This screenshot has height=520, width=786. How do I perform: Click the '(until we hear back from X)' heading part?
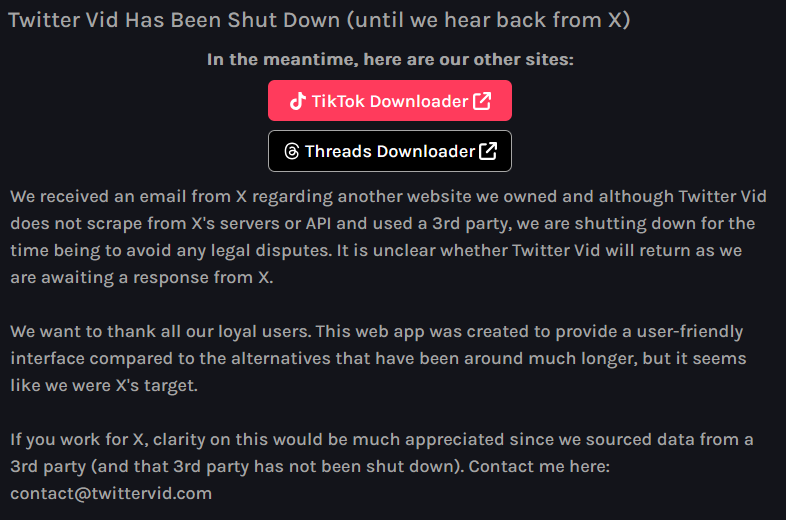pos(488,20)
